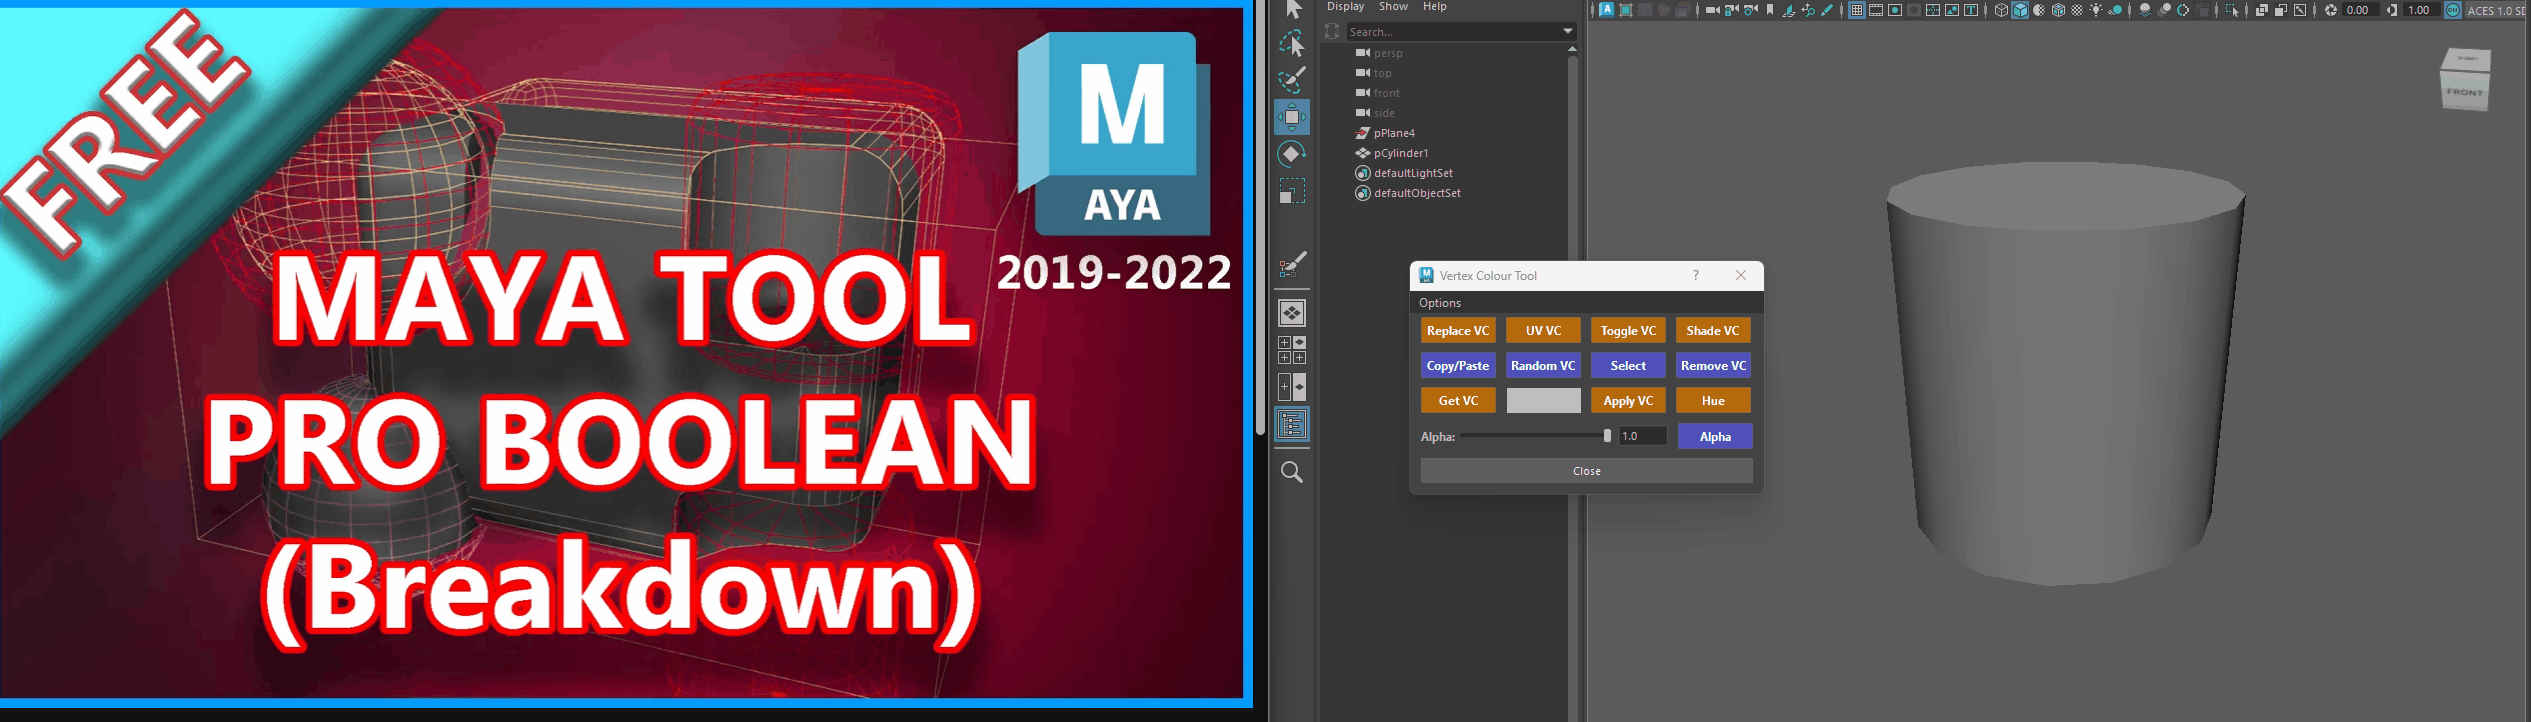Click the 2D Pan/Zoom icon
Image resolution: width=2531 pixels, height=722 pixels.
(x=1808, y=10)
